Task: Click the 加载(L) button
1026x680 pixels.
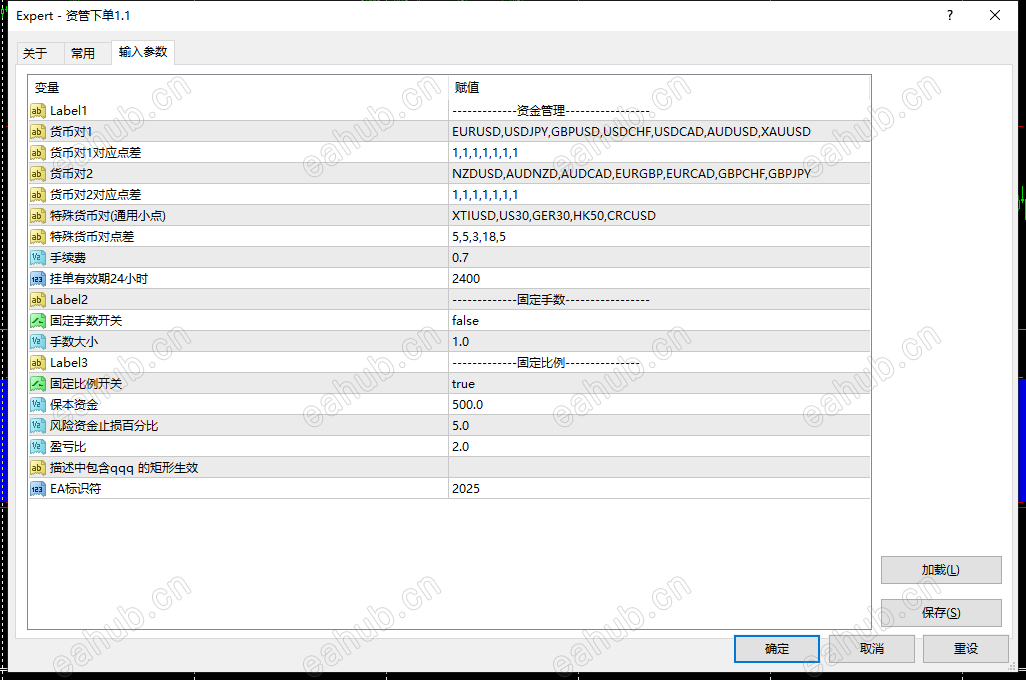Action: (x=941, y=570)
